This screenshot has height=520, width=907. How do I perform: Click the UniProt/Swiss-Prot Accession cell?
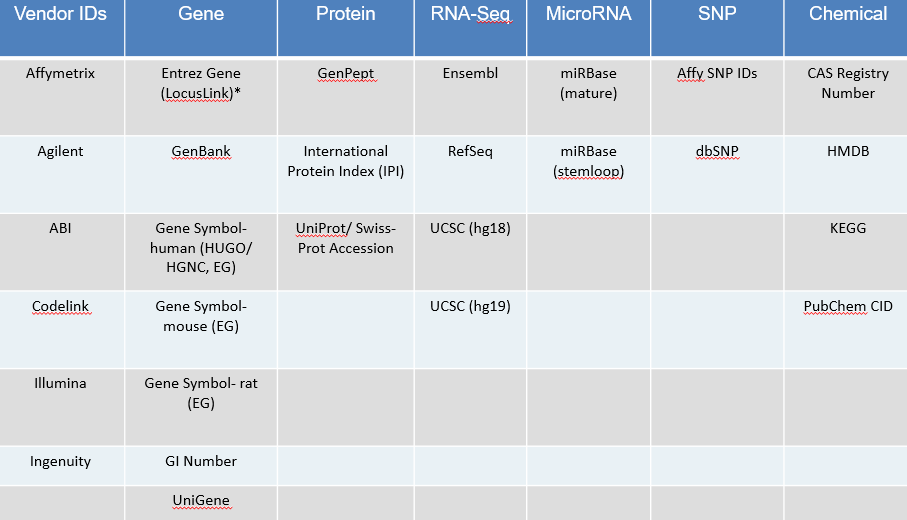(345, 238)
